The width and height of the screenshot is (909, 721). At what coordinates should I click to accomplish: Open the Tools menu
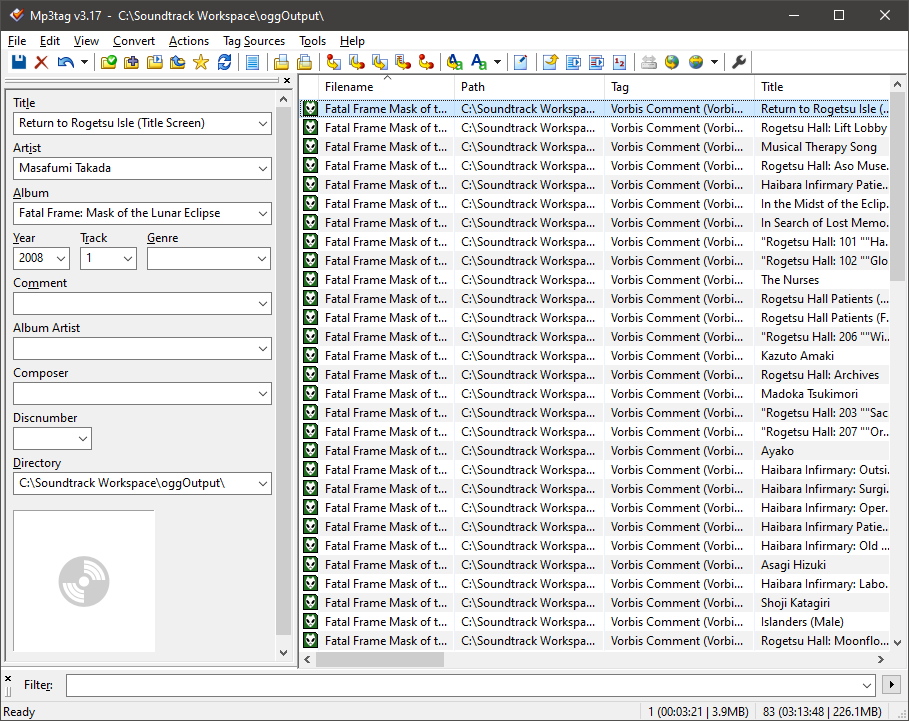tap(312, 41)
